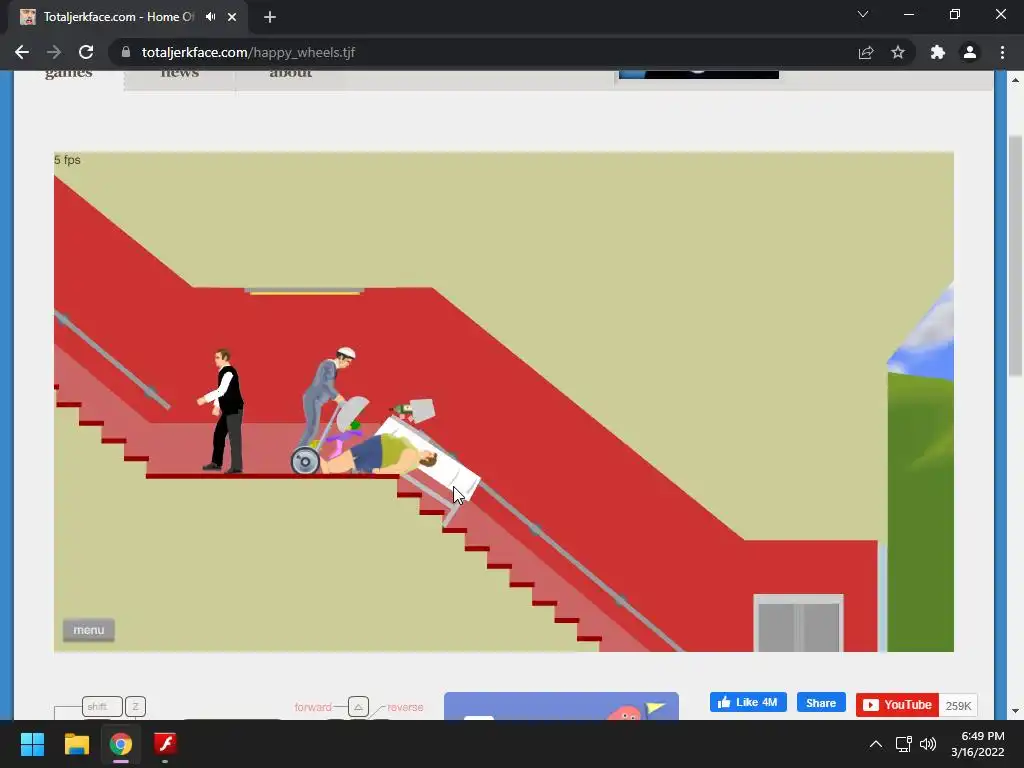The width and height of the screenshot is (1024, 768).
Task: Click the grey elevator doors
Action: coord(798,626)
